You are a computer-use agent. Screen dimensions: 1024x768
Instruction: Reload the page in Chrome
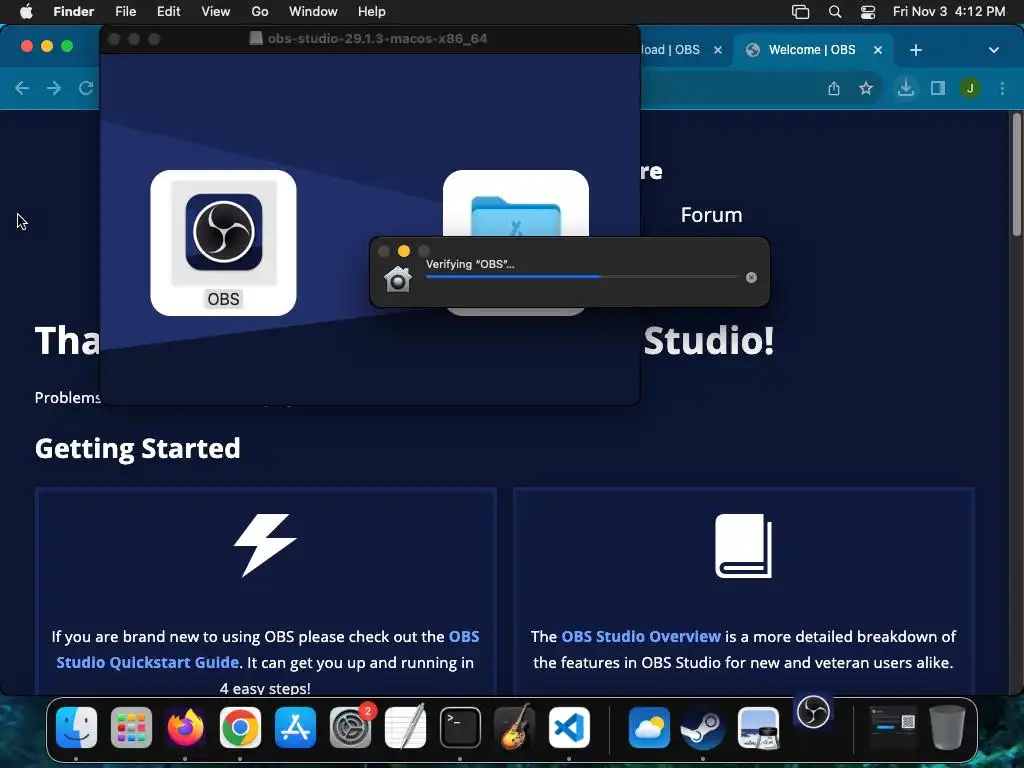(86, 88)
